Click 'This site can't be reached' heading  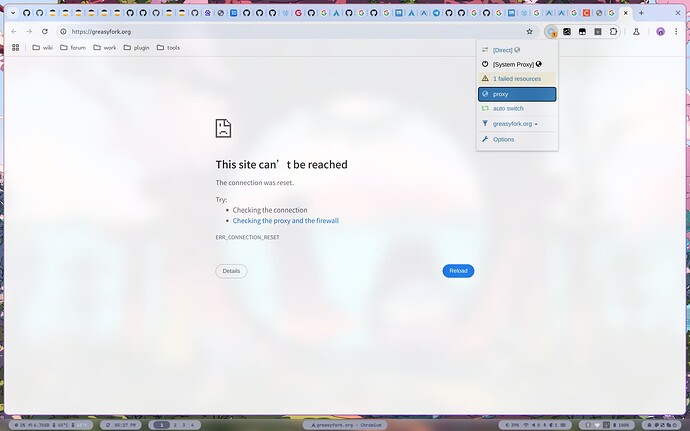pos(282,165)
